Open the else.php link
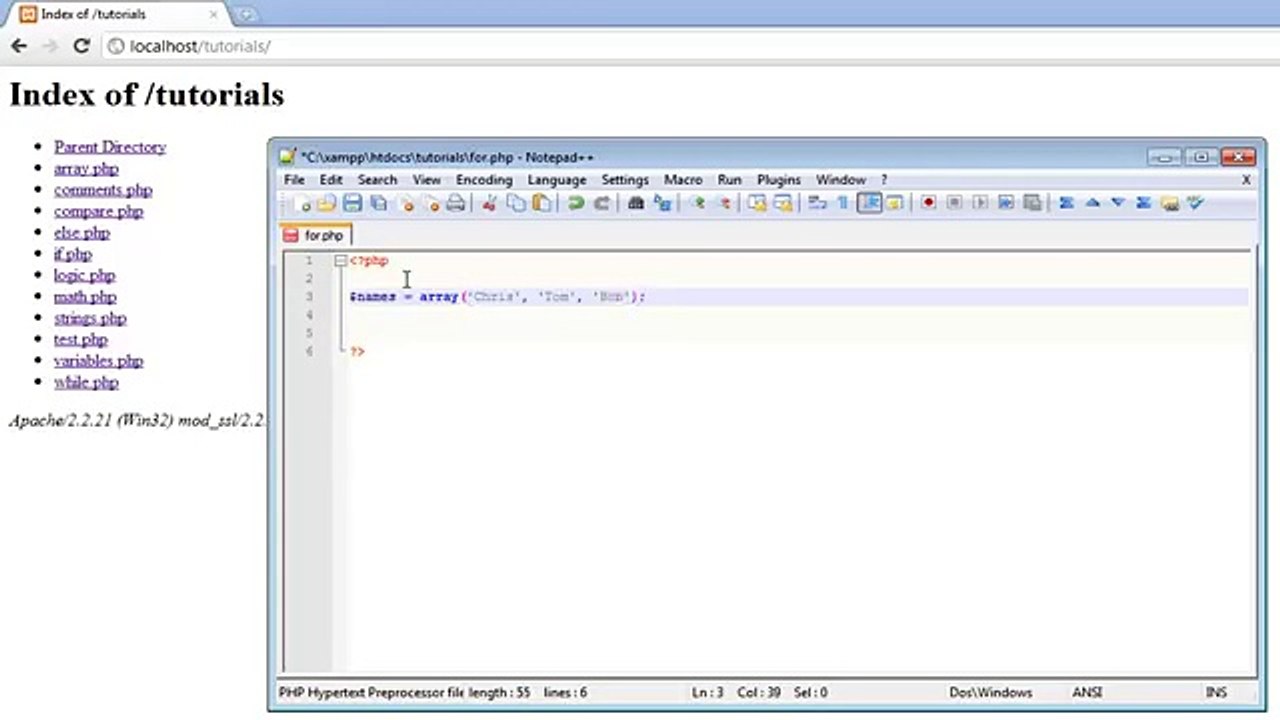The image size is (1280, 720). 82,233
